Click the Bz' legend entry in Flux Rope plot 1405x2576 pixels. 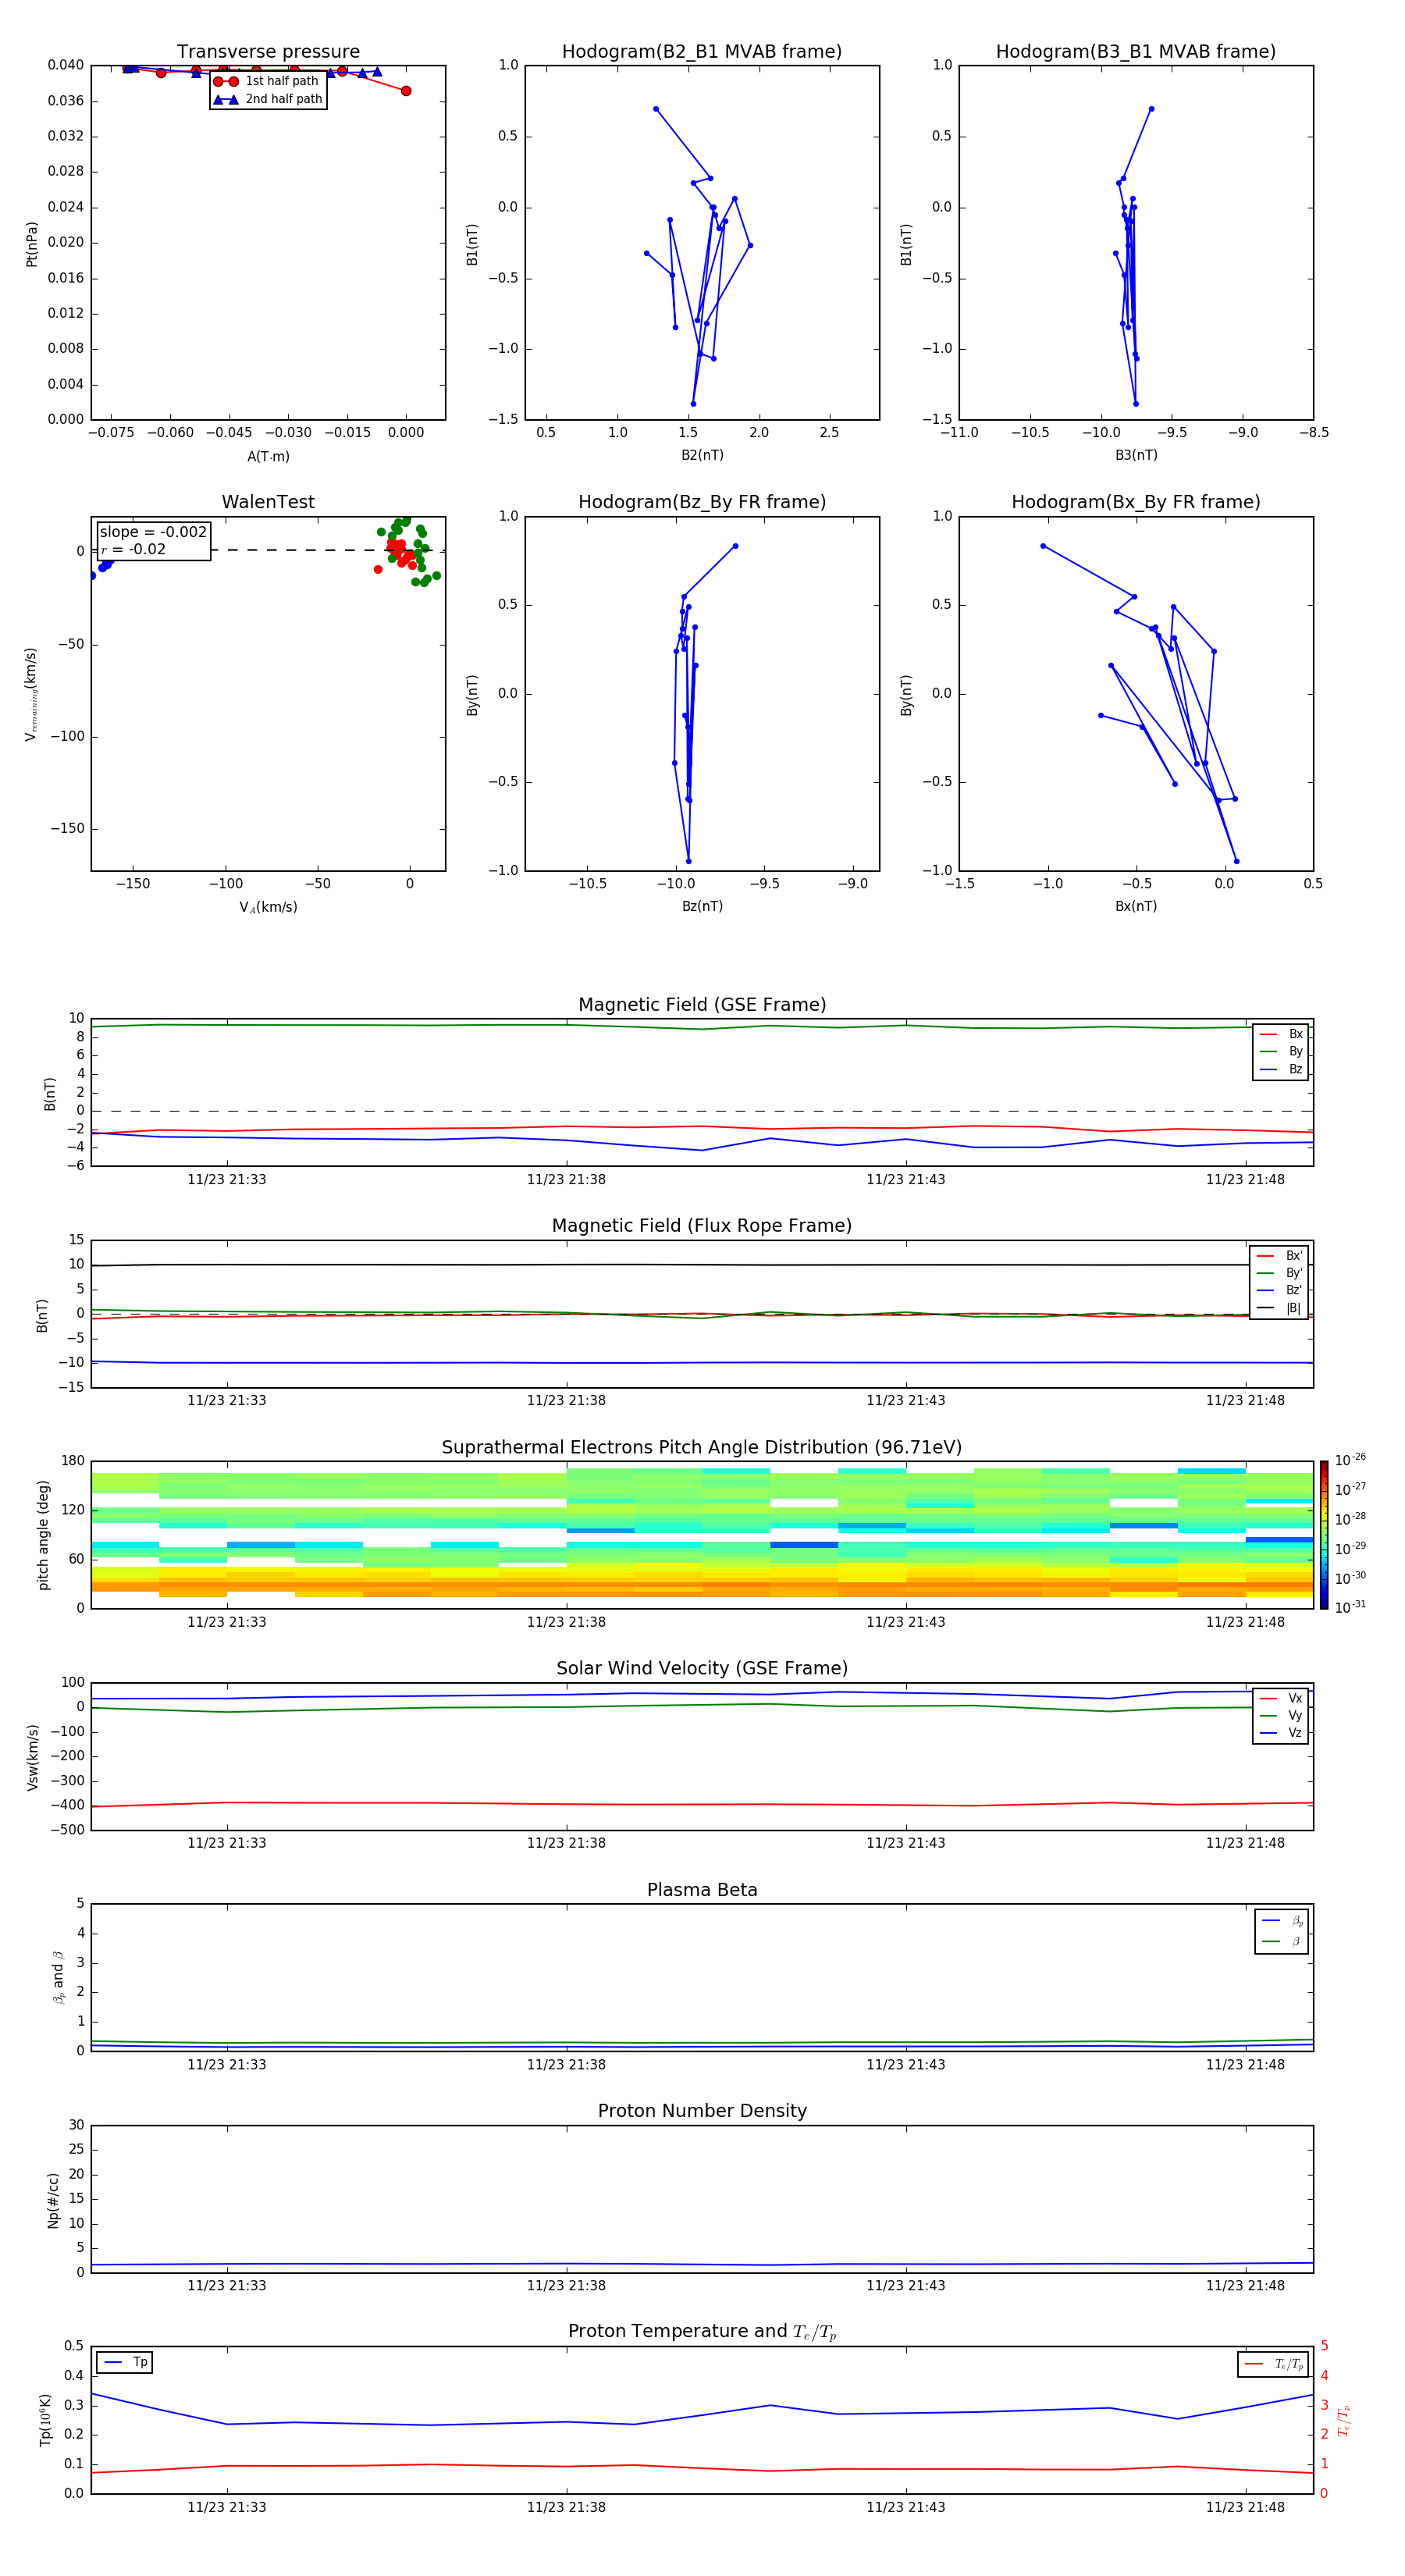(1279, 1290)
